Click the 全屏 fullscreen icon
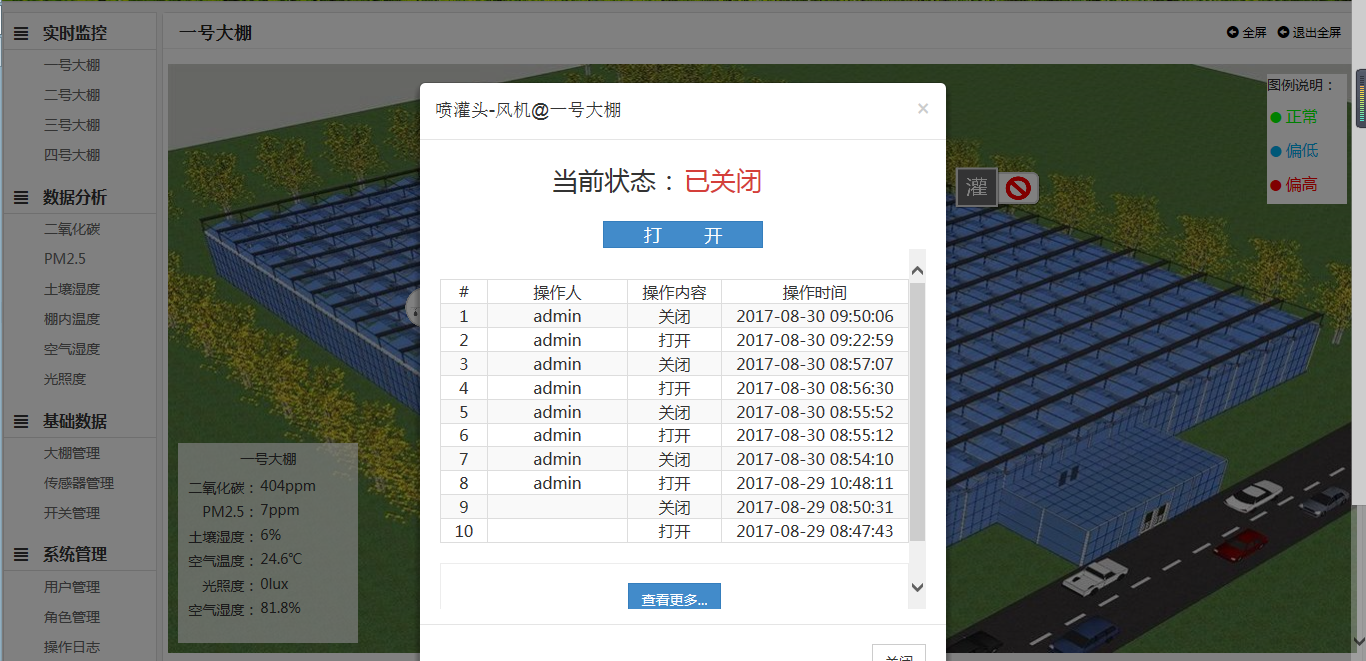Screen dimensions: 1366x661 (1233, 32)
